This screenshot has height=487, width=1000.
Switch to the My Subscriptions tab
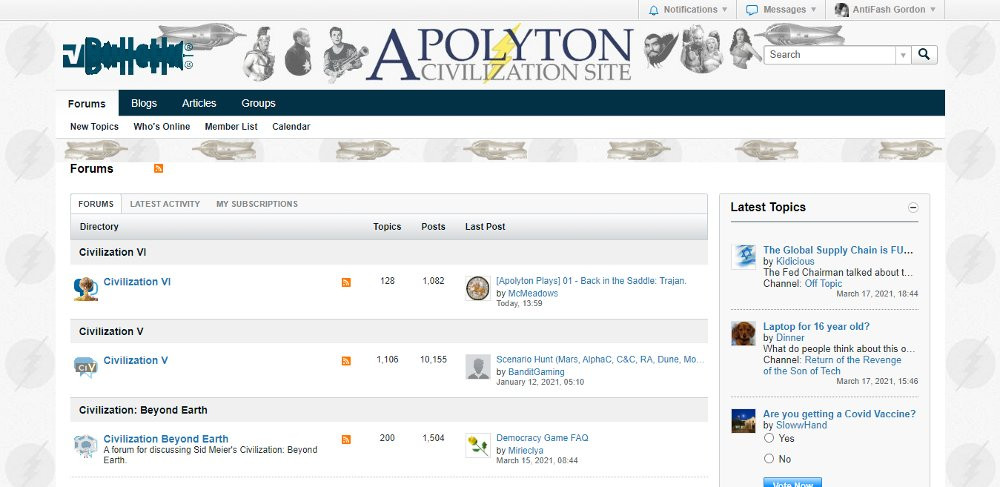[x=257, y=204]
